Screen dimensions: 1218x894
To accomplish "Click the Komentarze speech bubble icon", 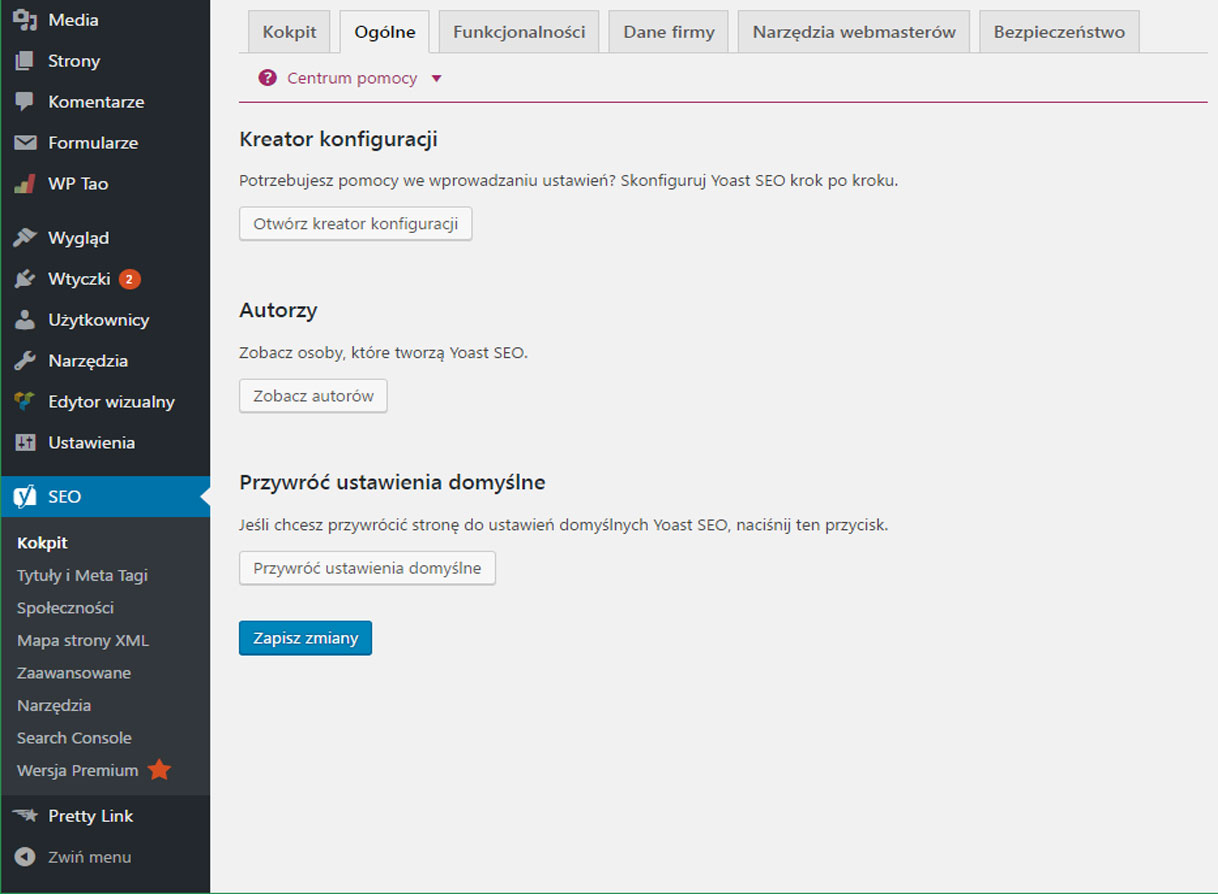I will [x=25, y=102].
